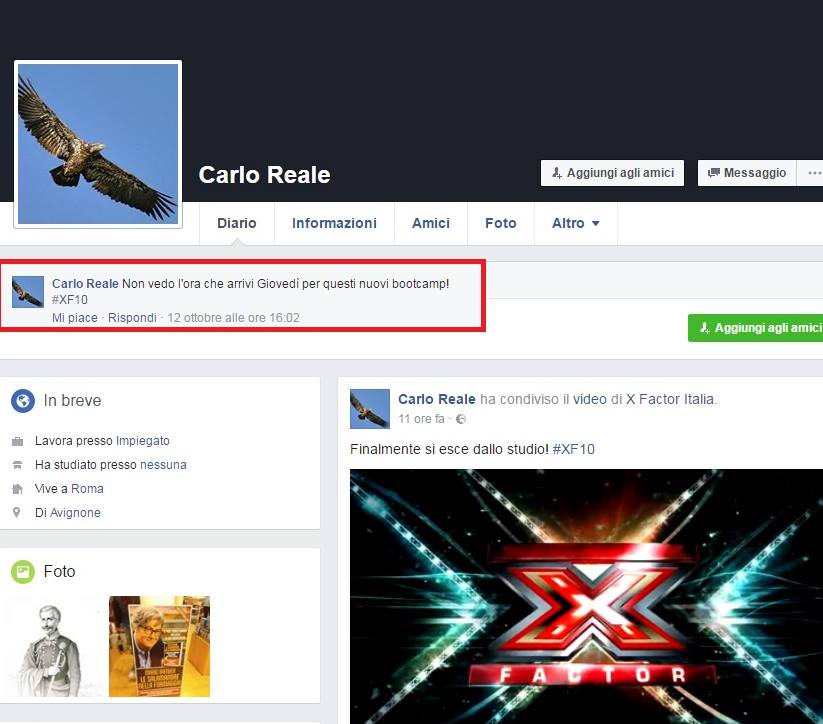
Task: Click the #XF10 hashtag in the post
Action: click(x=573, y=449)
